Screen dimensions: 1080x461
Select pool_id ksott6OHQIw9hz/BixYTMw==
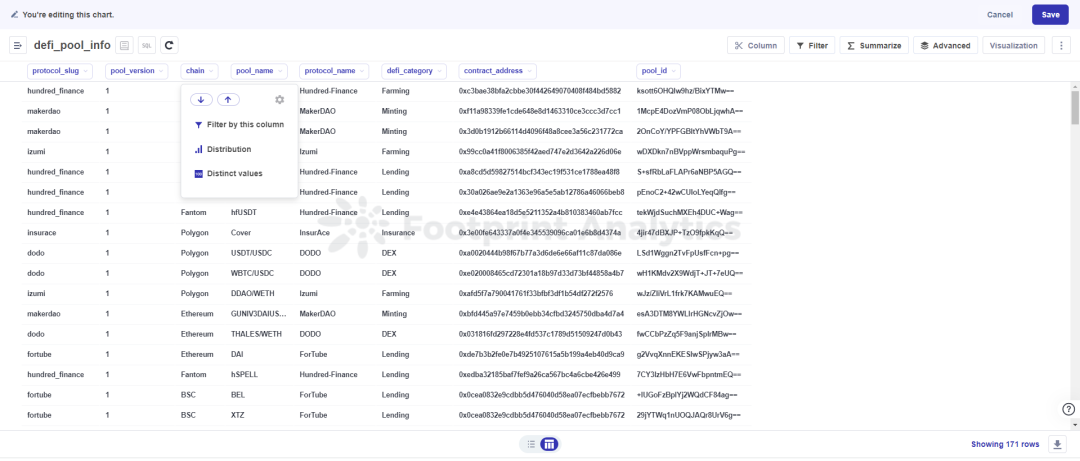(x=683, y=91)
